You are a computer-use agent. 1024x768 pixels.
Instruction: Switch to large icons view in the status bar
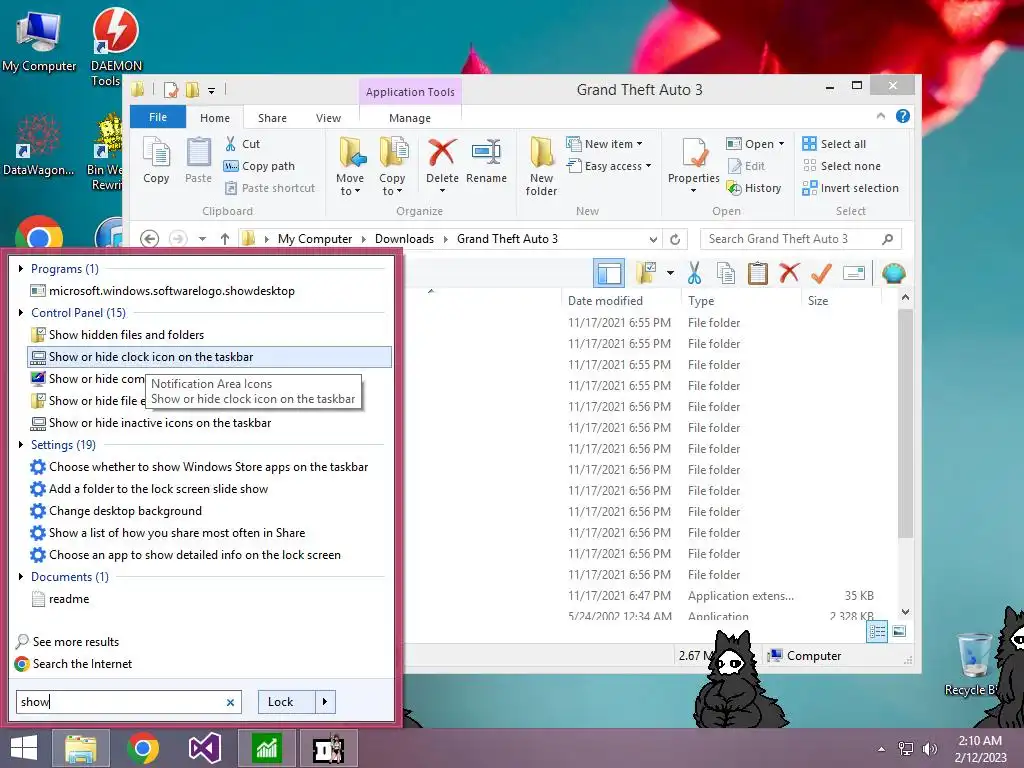click(x=899, y=631)
